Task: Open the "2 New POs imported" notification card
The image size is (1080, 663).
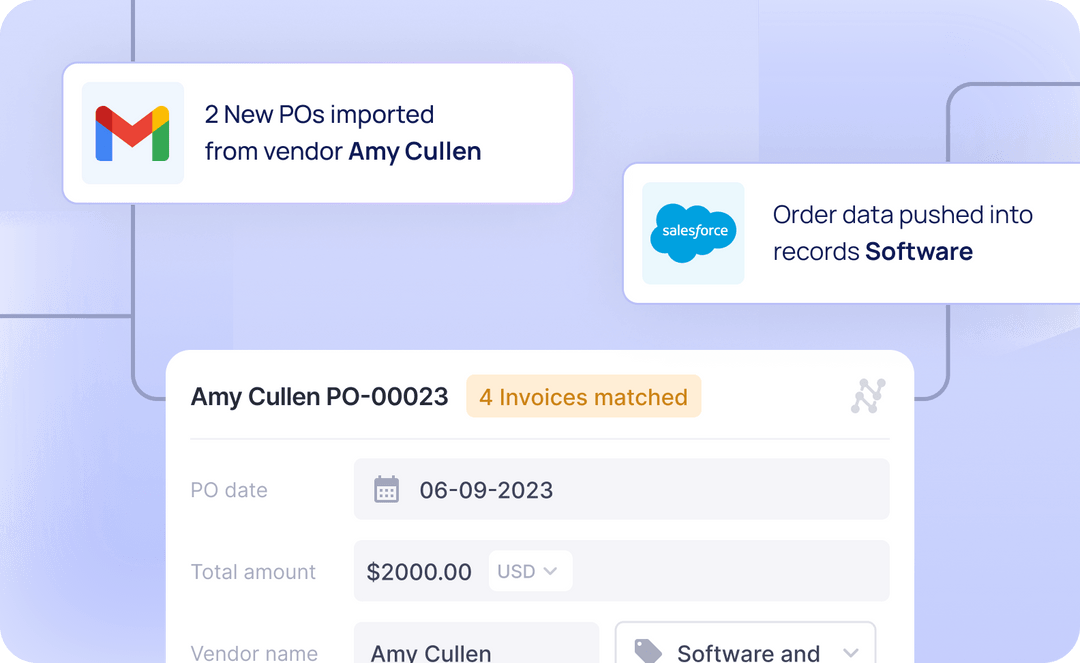Action: click(317, 132)
